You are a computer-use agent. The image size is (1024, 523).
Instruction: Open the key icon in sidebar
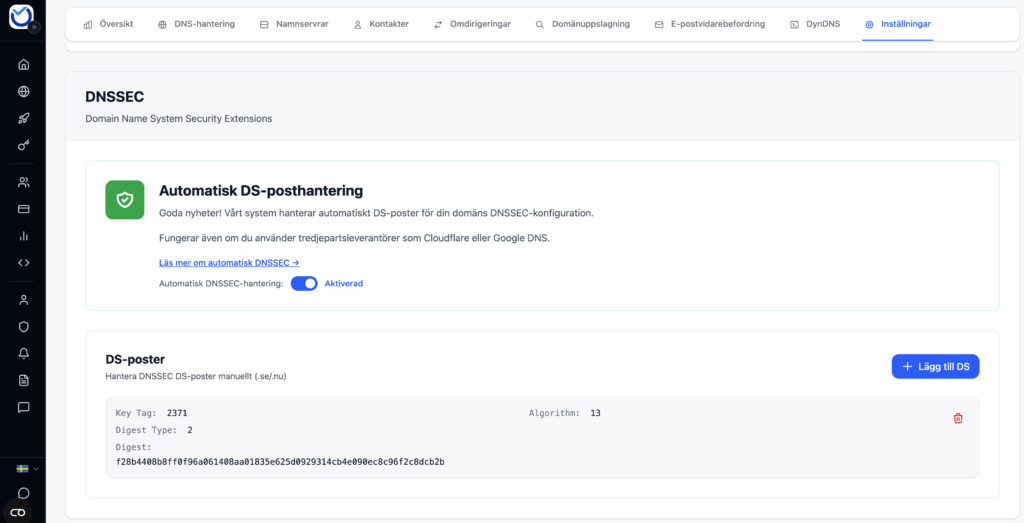point(23,146)
